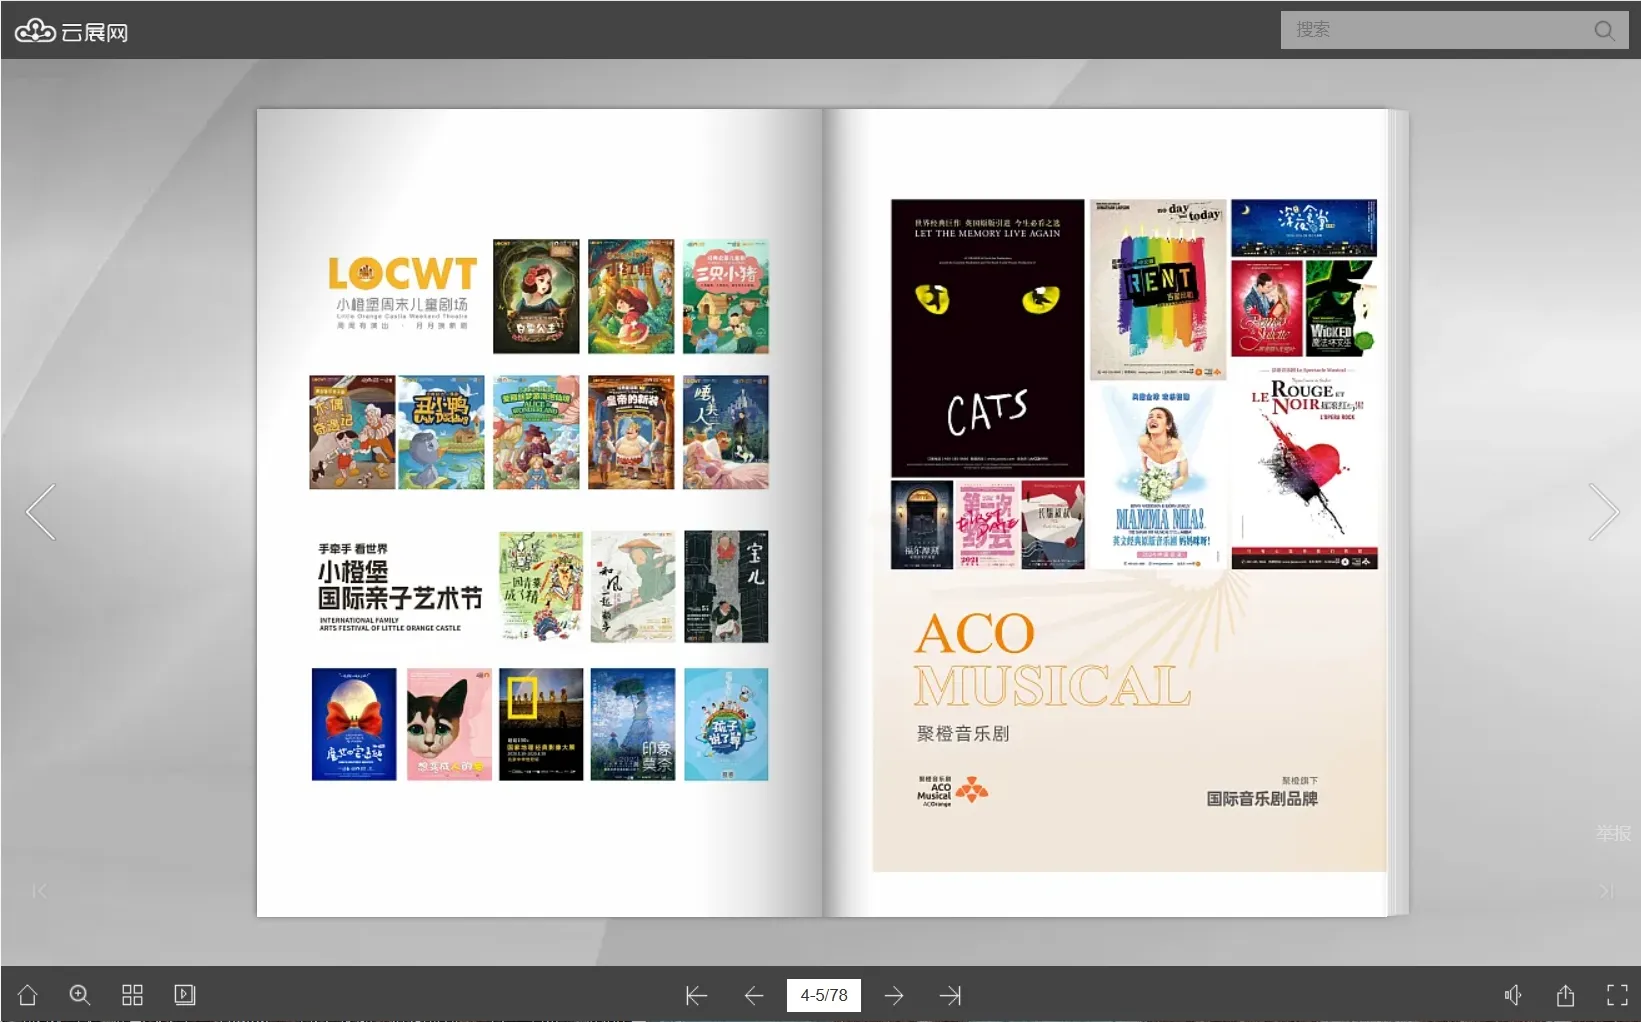
Task: Click the search box at top
Action: (1435, 30)
